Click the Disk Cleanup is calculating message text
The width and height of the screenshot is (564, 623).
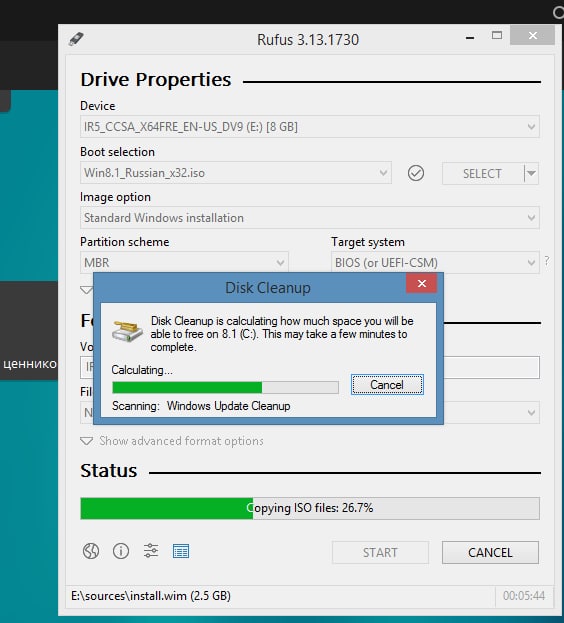[282, 334]
